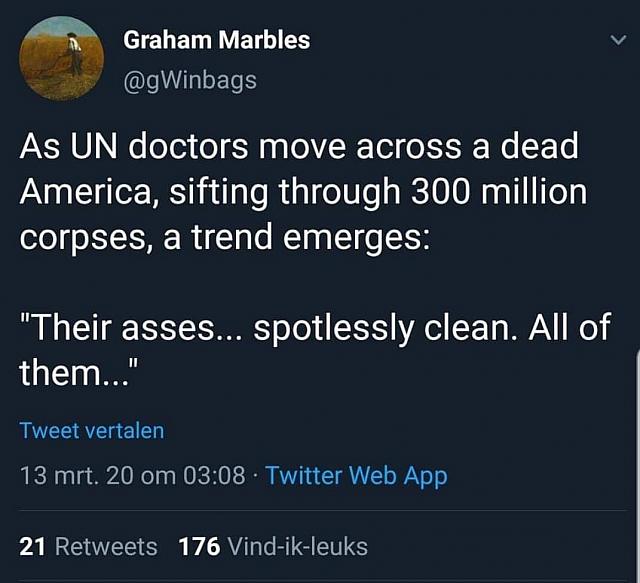Visit the @gWinbags handle
The width and height of the screenshot is (640, 583).
click(190, 80)
